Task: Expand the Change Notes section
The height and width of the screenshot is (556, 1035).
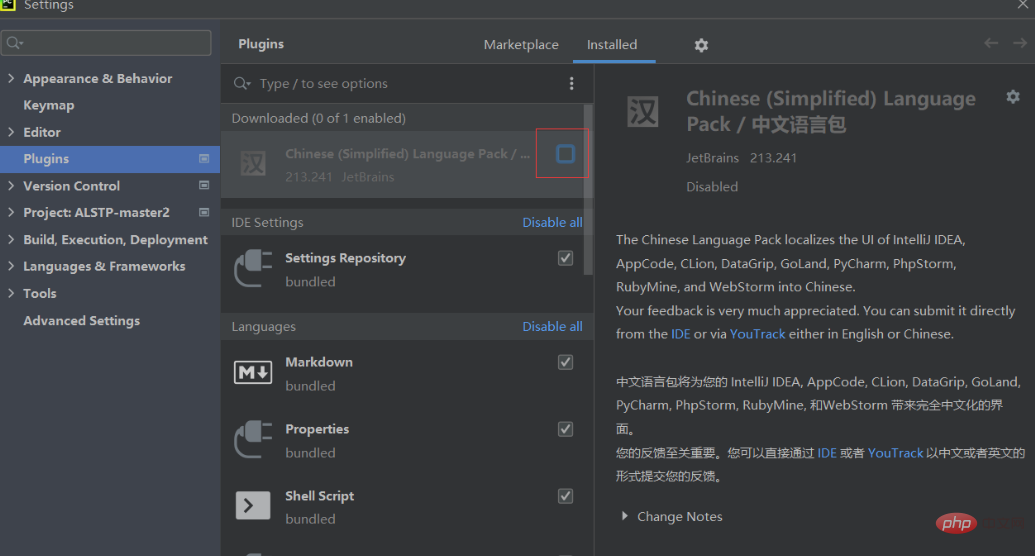Action: tap(625, 517)
